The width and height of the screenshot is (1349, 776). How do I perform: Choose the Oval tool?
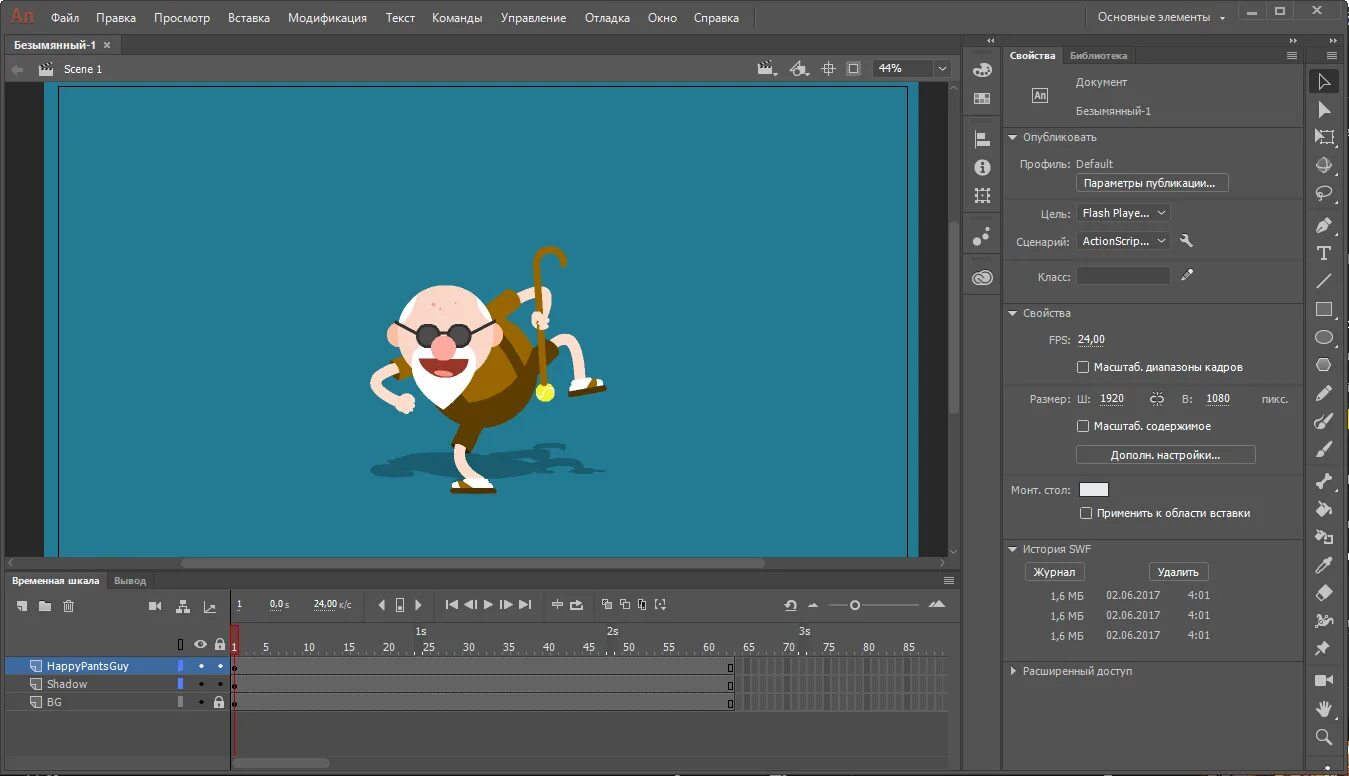coord(1323,337)
